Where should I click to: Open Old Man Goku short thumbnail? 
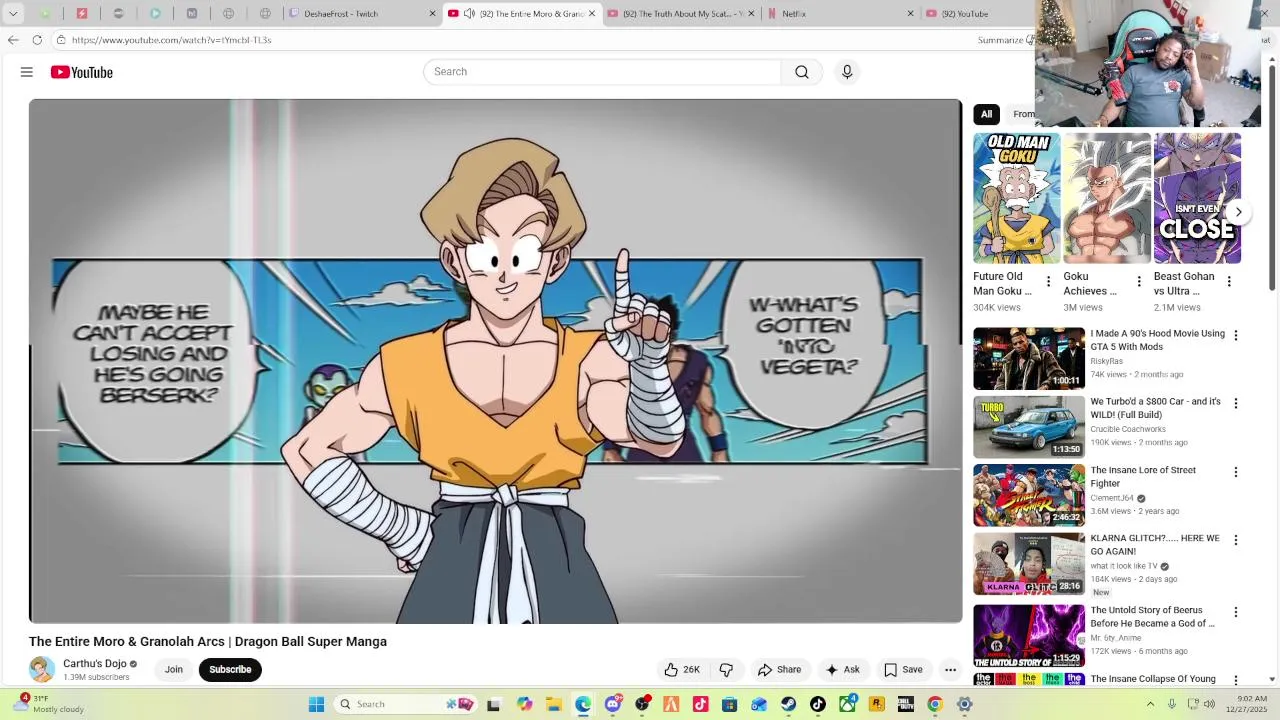pos(1017,198)
